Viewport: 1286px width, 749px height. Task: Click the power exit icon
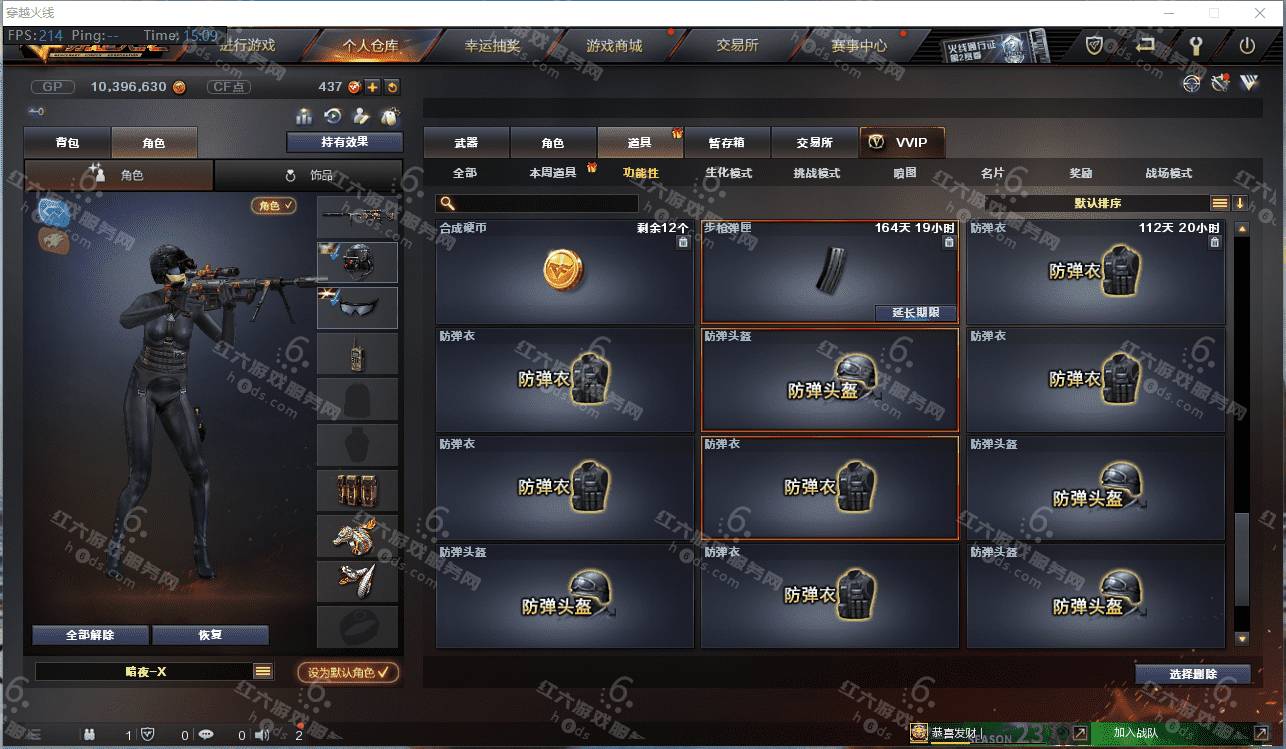click(1247, 45)
